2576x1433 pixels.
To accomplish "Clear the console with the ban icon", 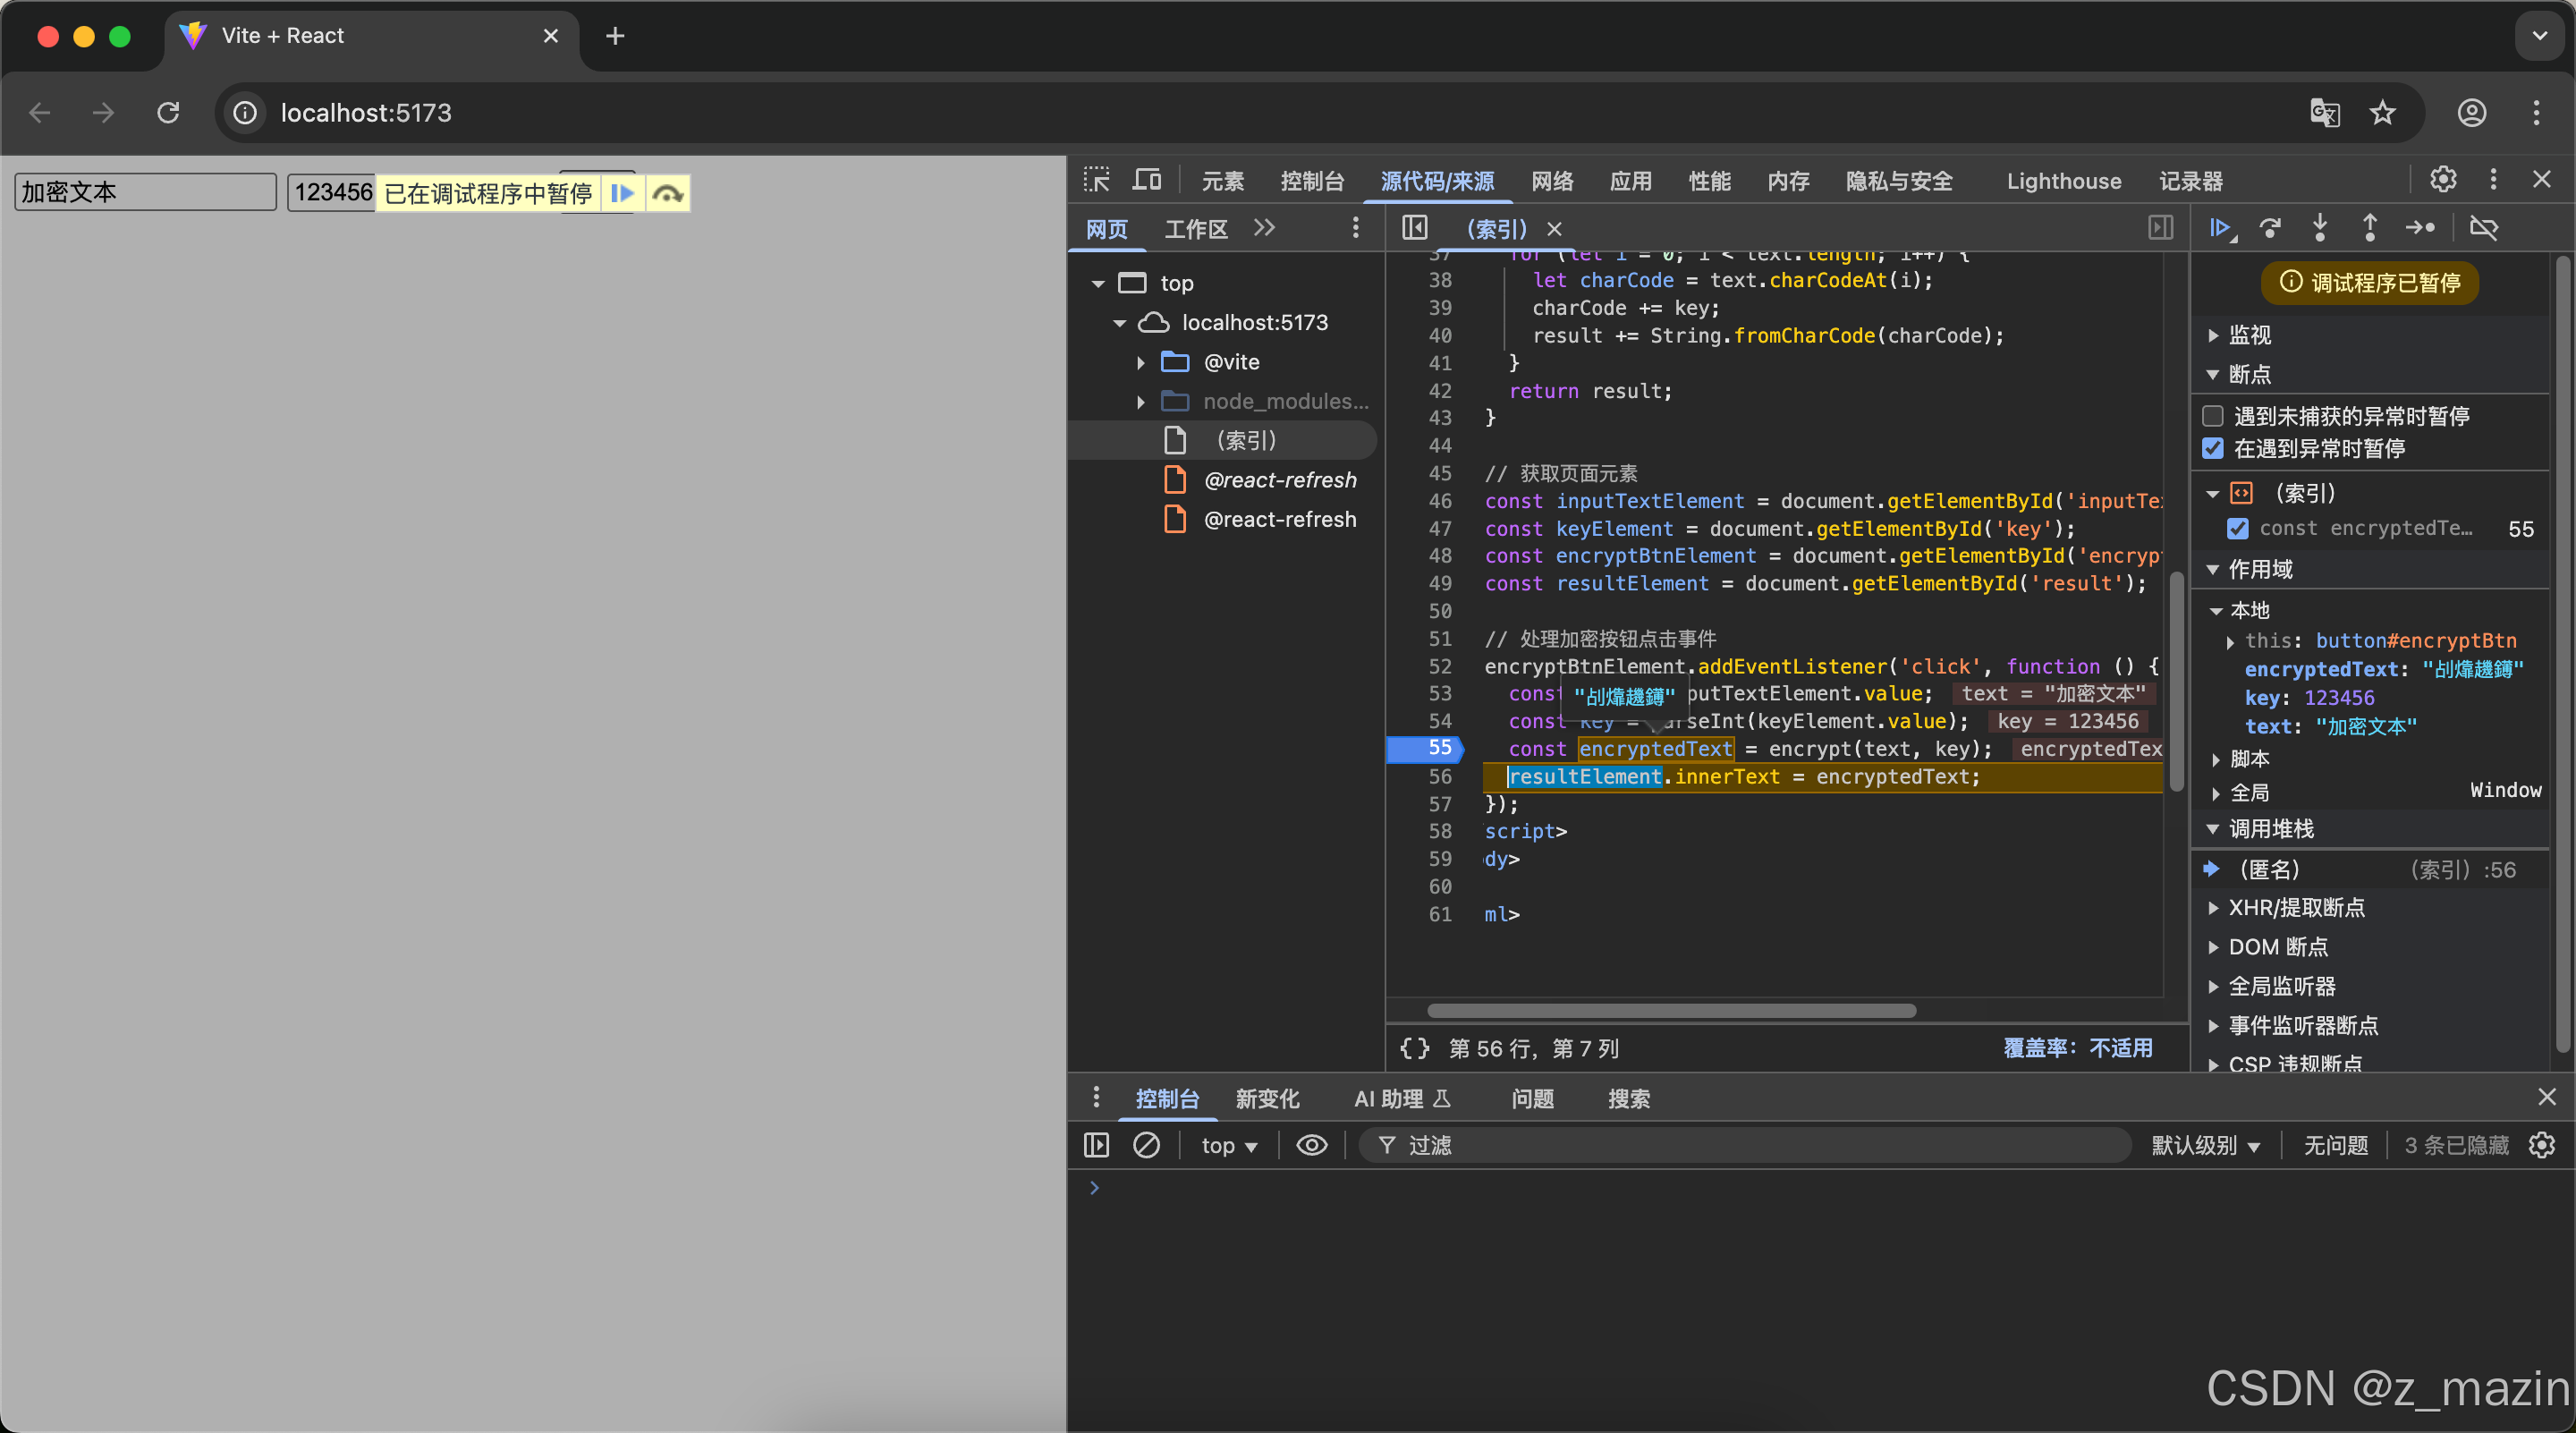I will 1146,1145.
